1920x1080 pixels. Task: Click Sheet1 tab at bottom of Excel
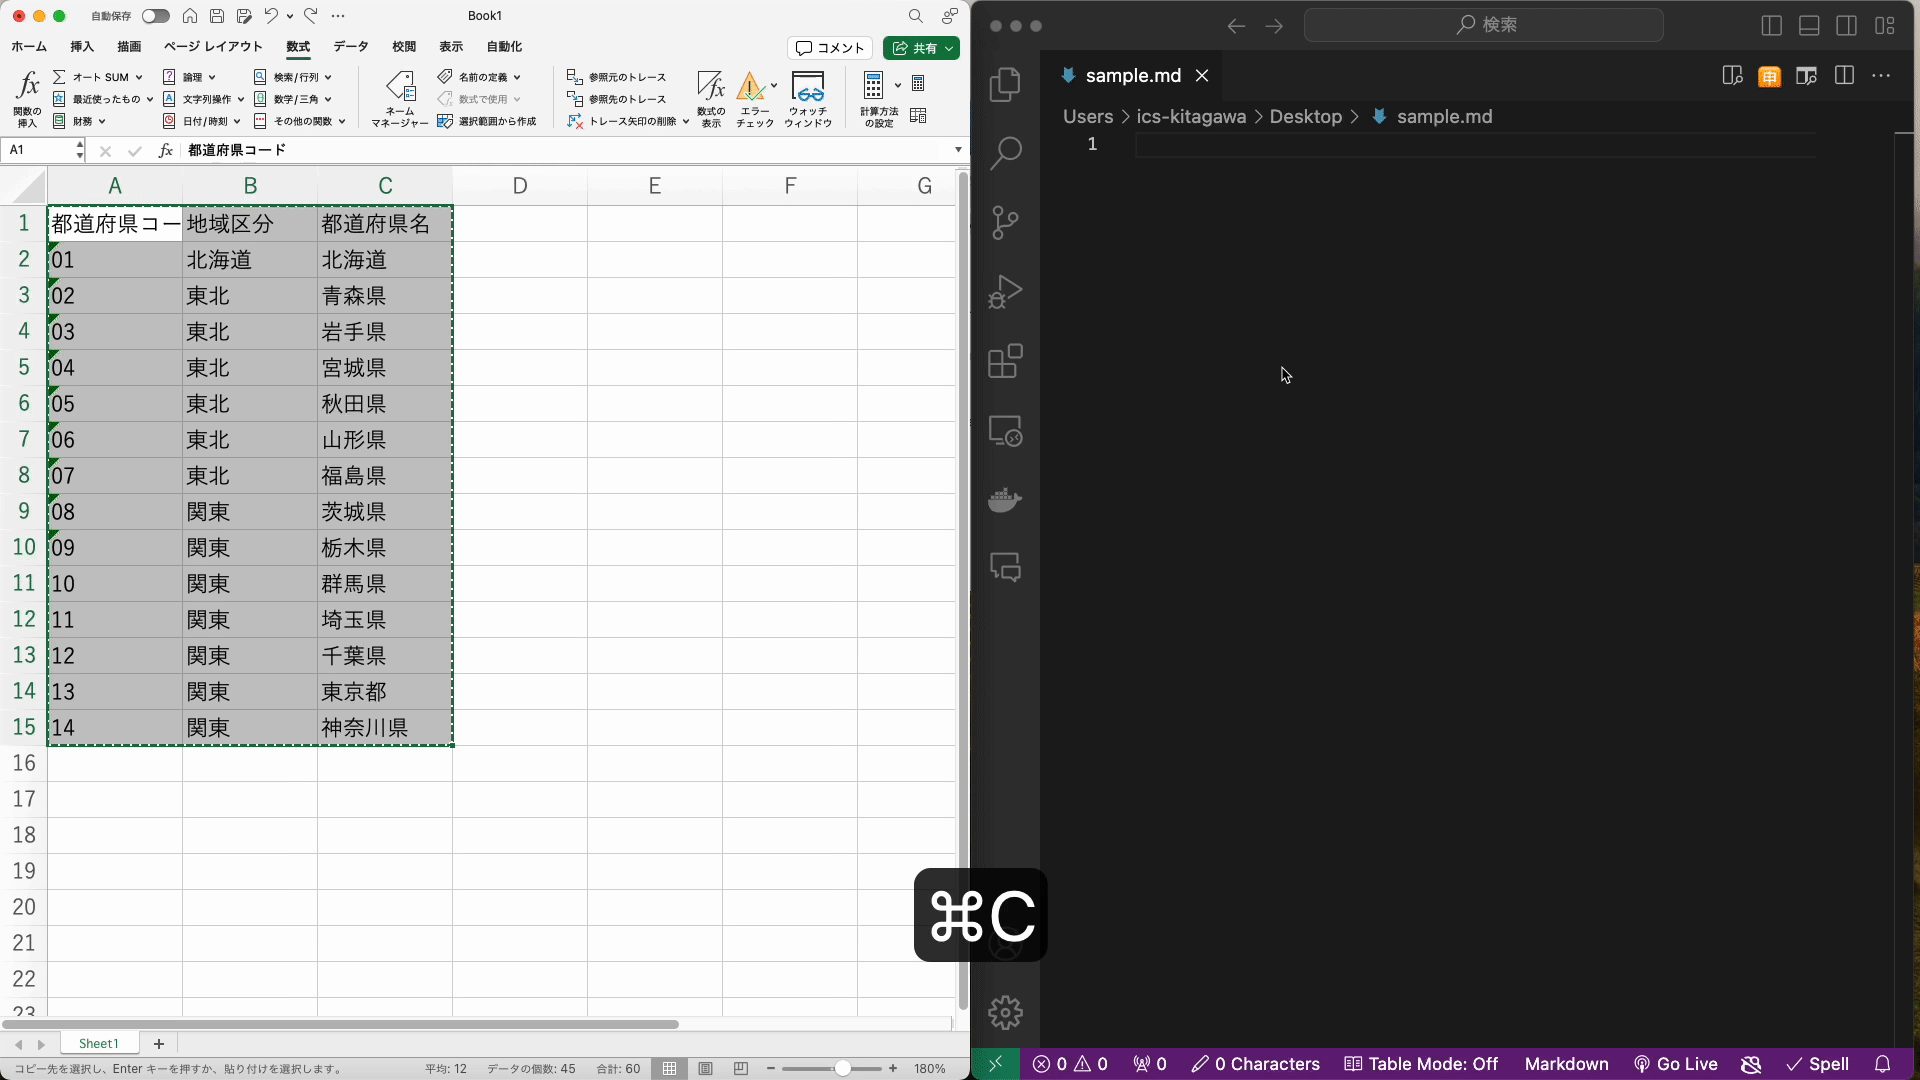[x=100, y=1043]
